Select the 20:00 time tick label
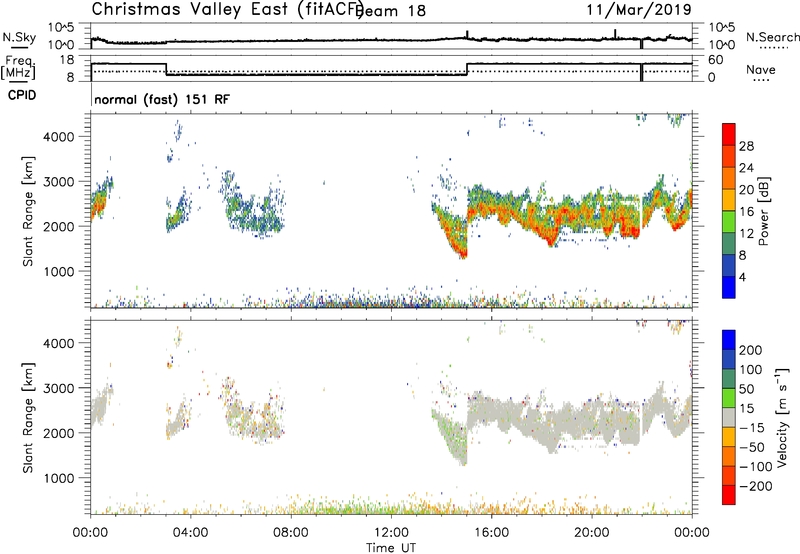The height and width of the screenshot is (554, 800). [x=591, y=533]
